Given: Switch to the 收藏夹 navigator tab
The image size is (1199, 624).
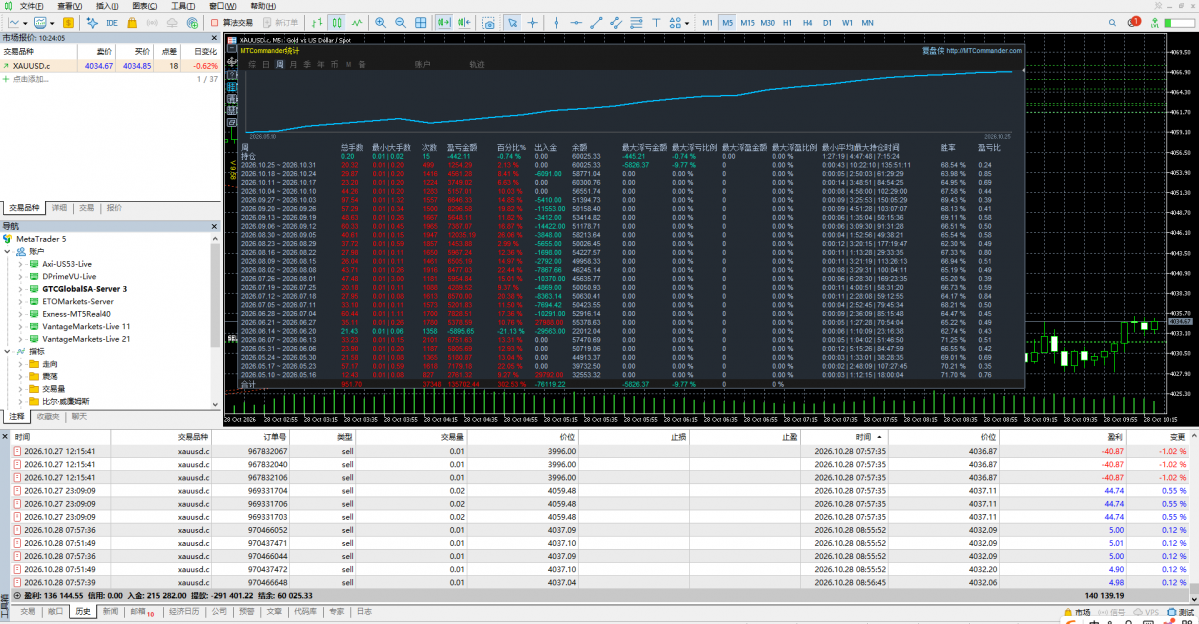Looking at the screenshot, I should [x=47, y=417].
